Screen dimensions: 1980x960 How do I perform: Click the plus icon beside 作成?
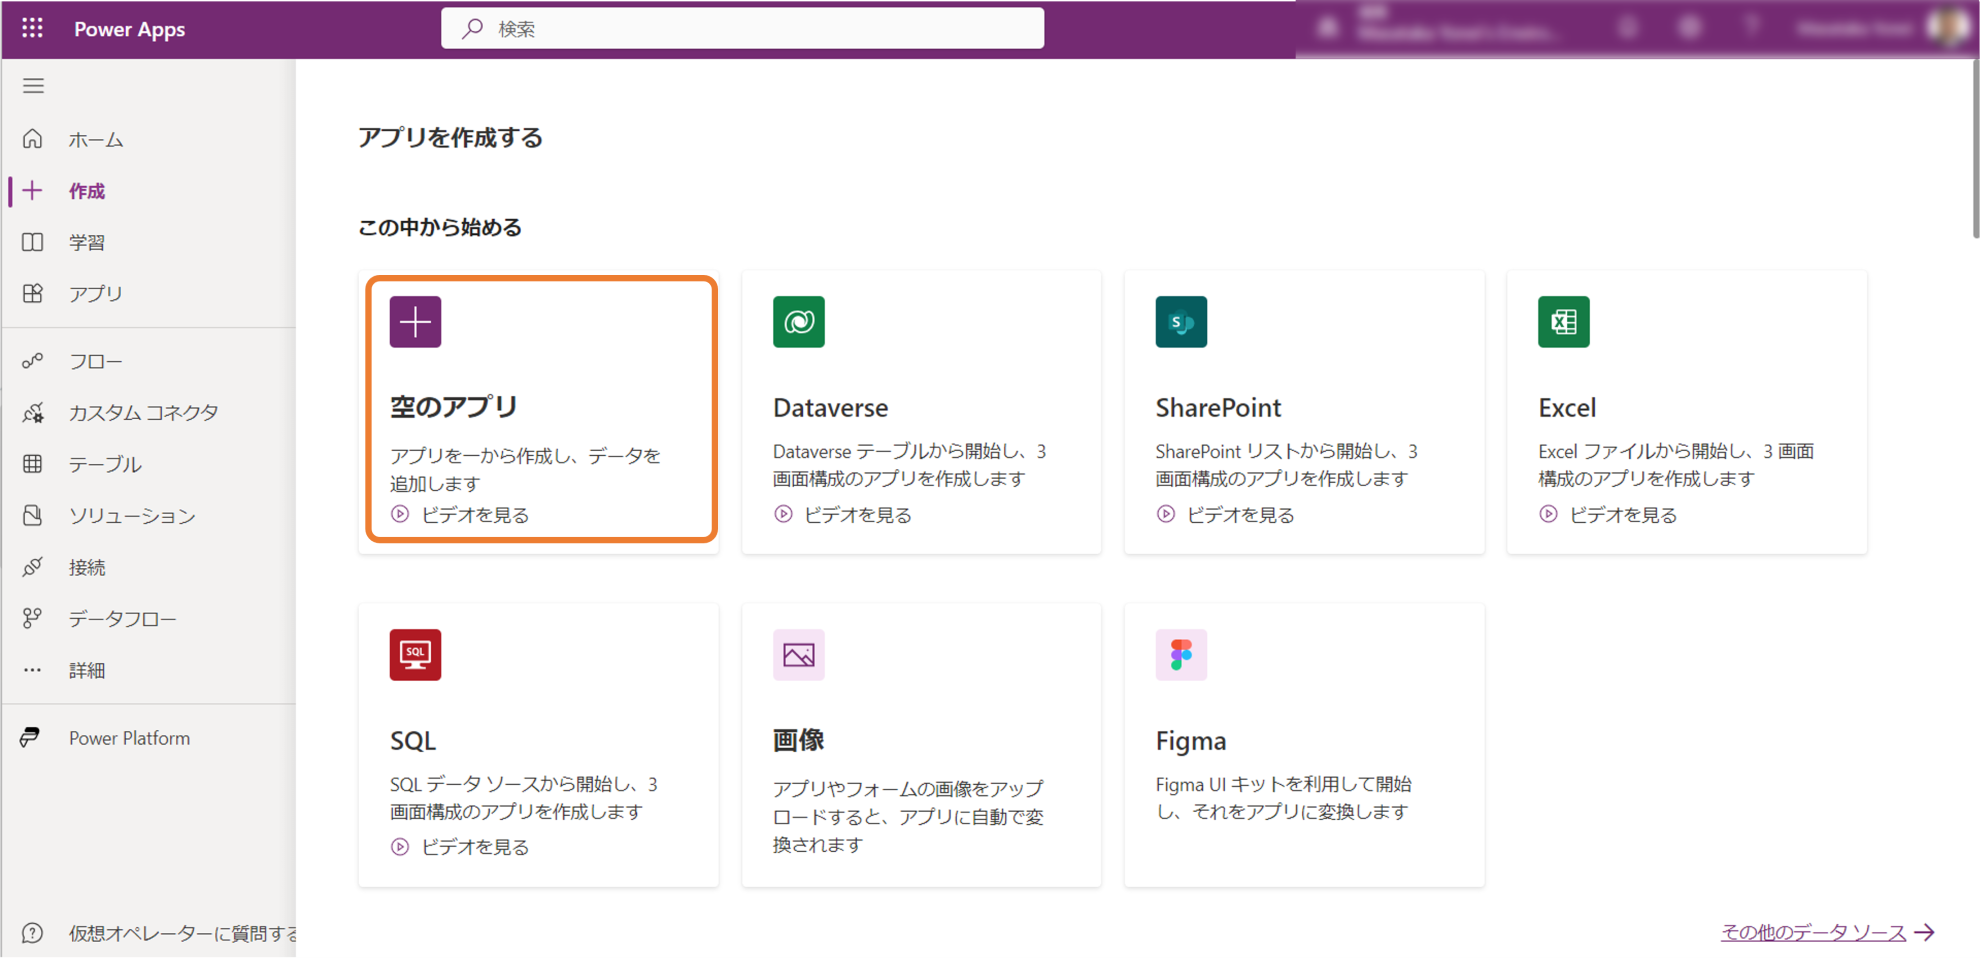point(33,190)
